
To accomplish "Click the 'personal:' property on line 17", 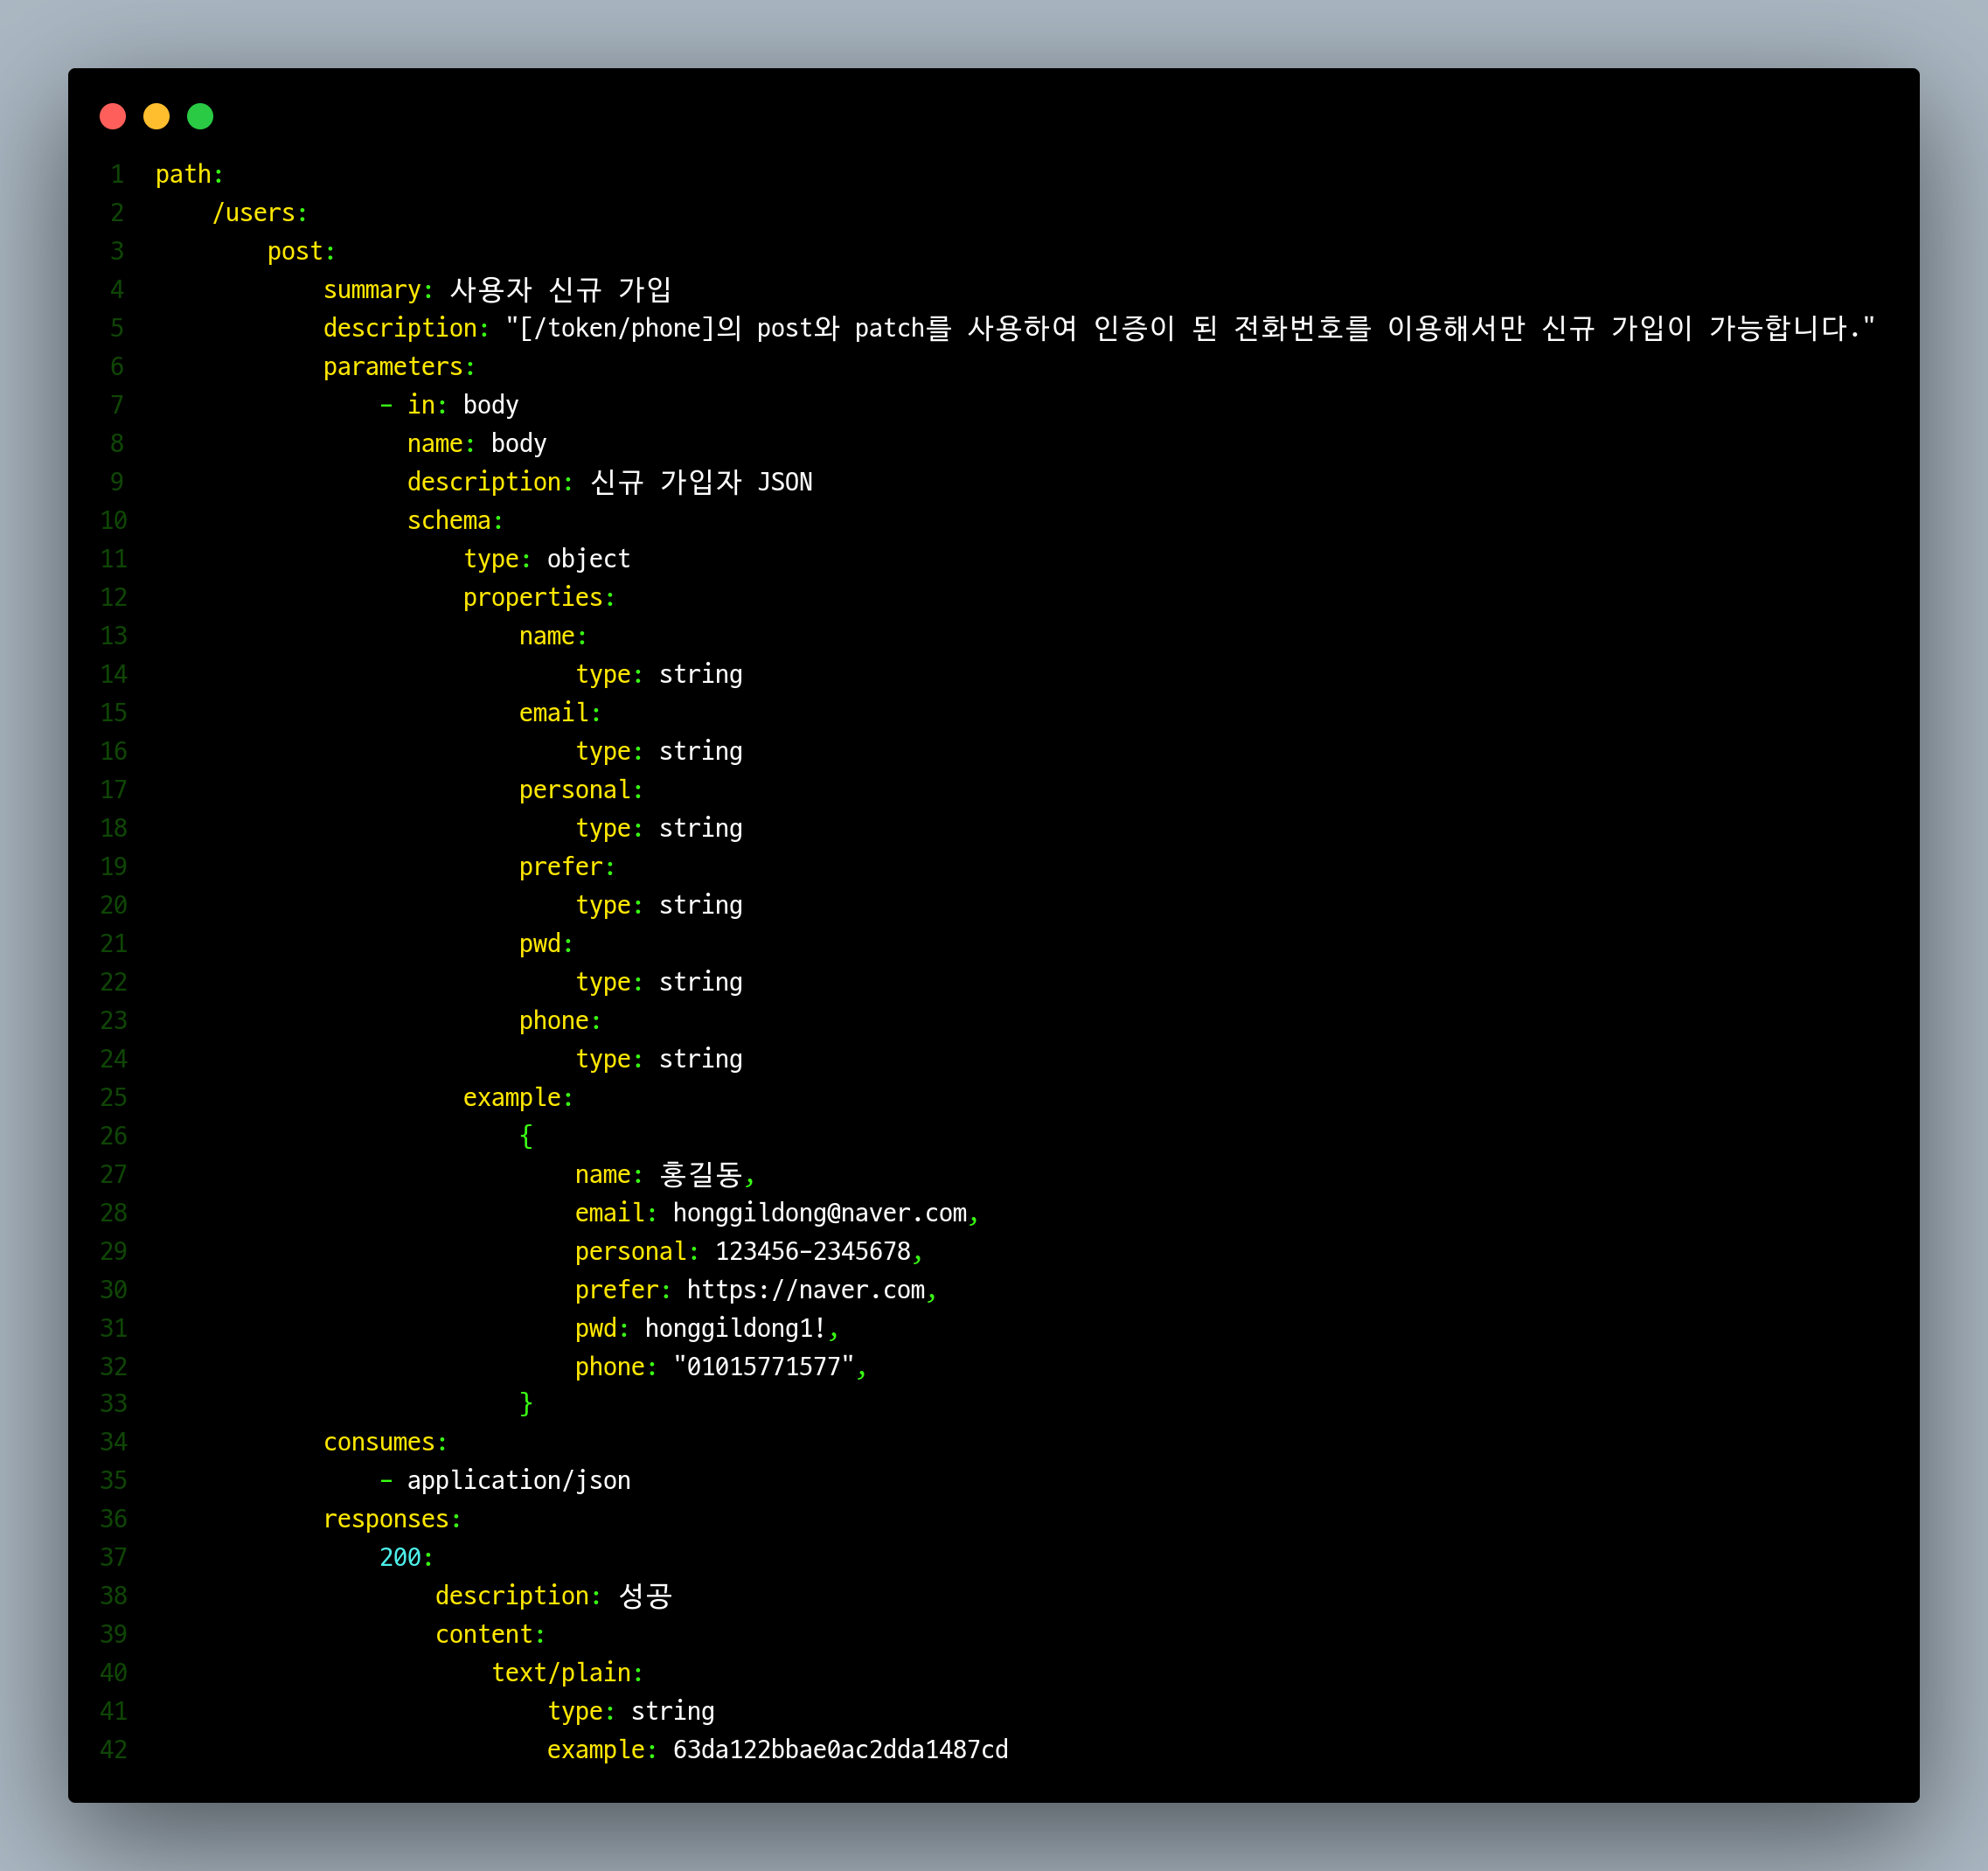I will (581, 790).
